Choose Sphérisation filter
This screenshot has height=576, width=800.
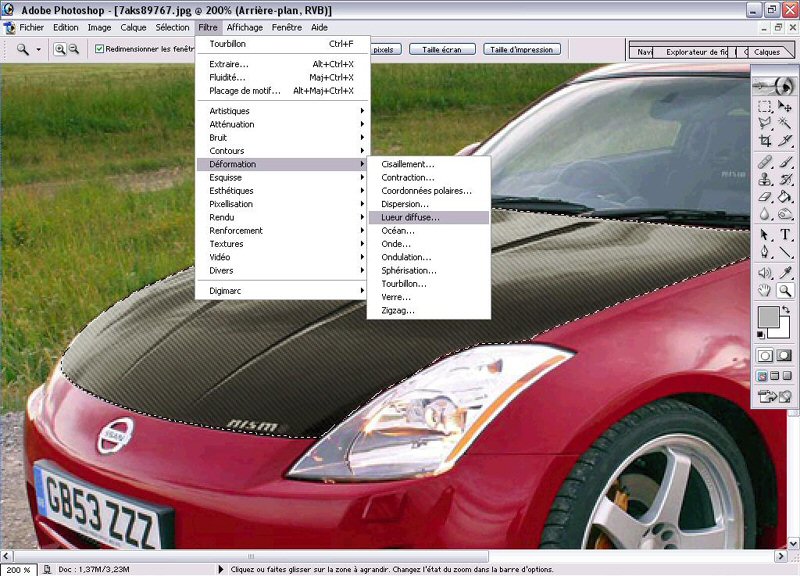pyautogui.click(x=429, y=270)
